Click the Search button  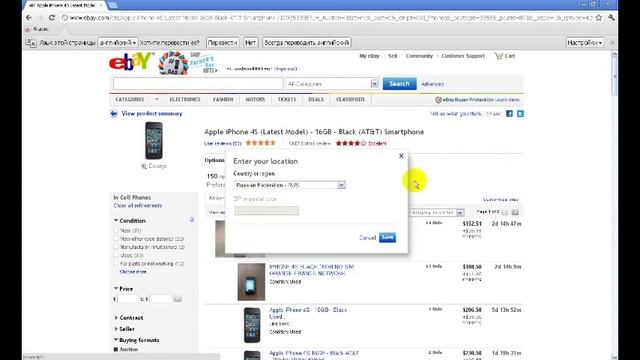point(399,84)
